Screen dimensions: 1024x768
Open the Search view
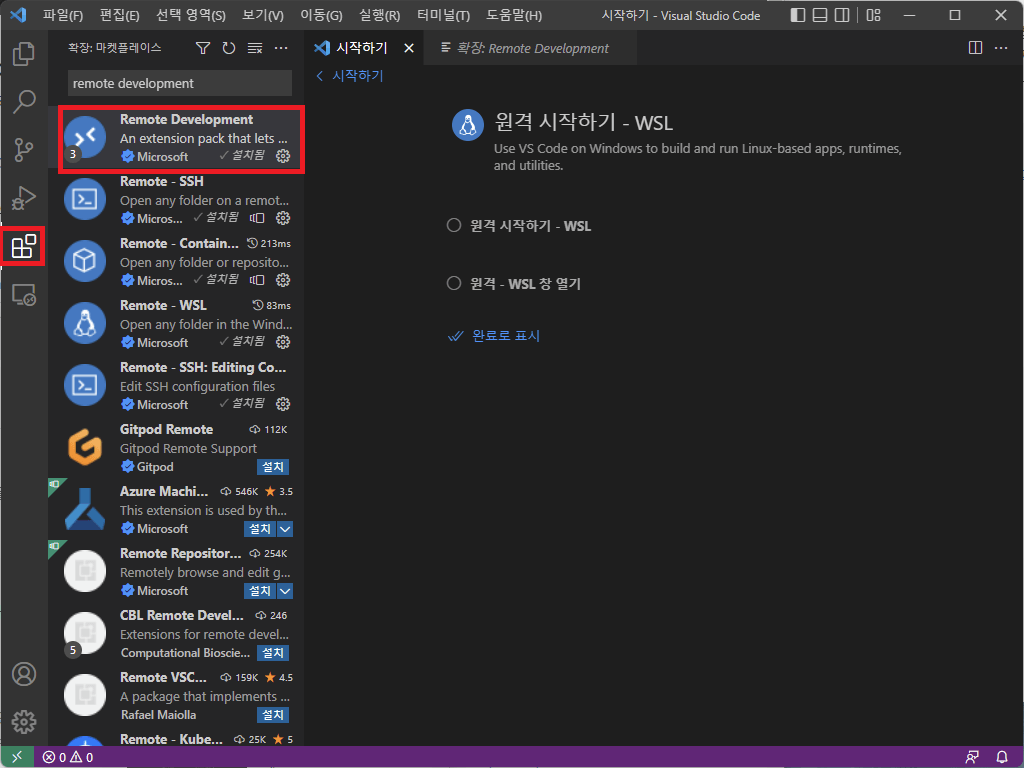click(x=24, y=101)
